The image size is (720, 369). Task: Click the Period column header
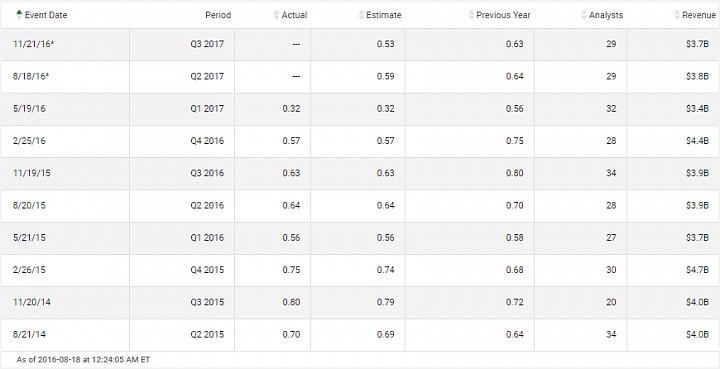click(218, 15)
